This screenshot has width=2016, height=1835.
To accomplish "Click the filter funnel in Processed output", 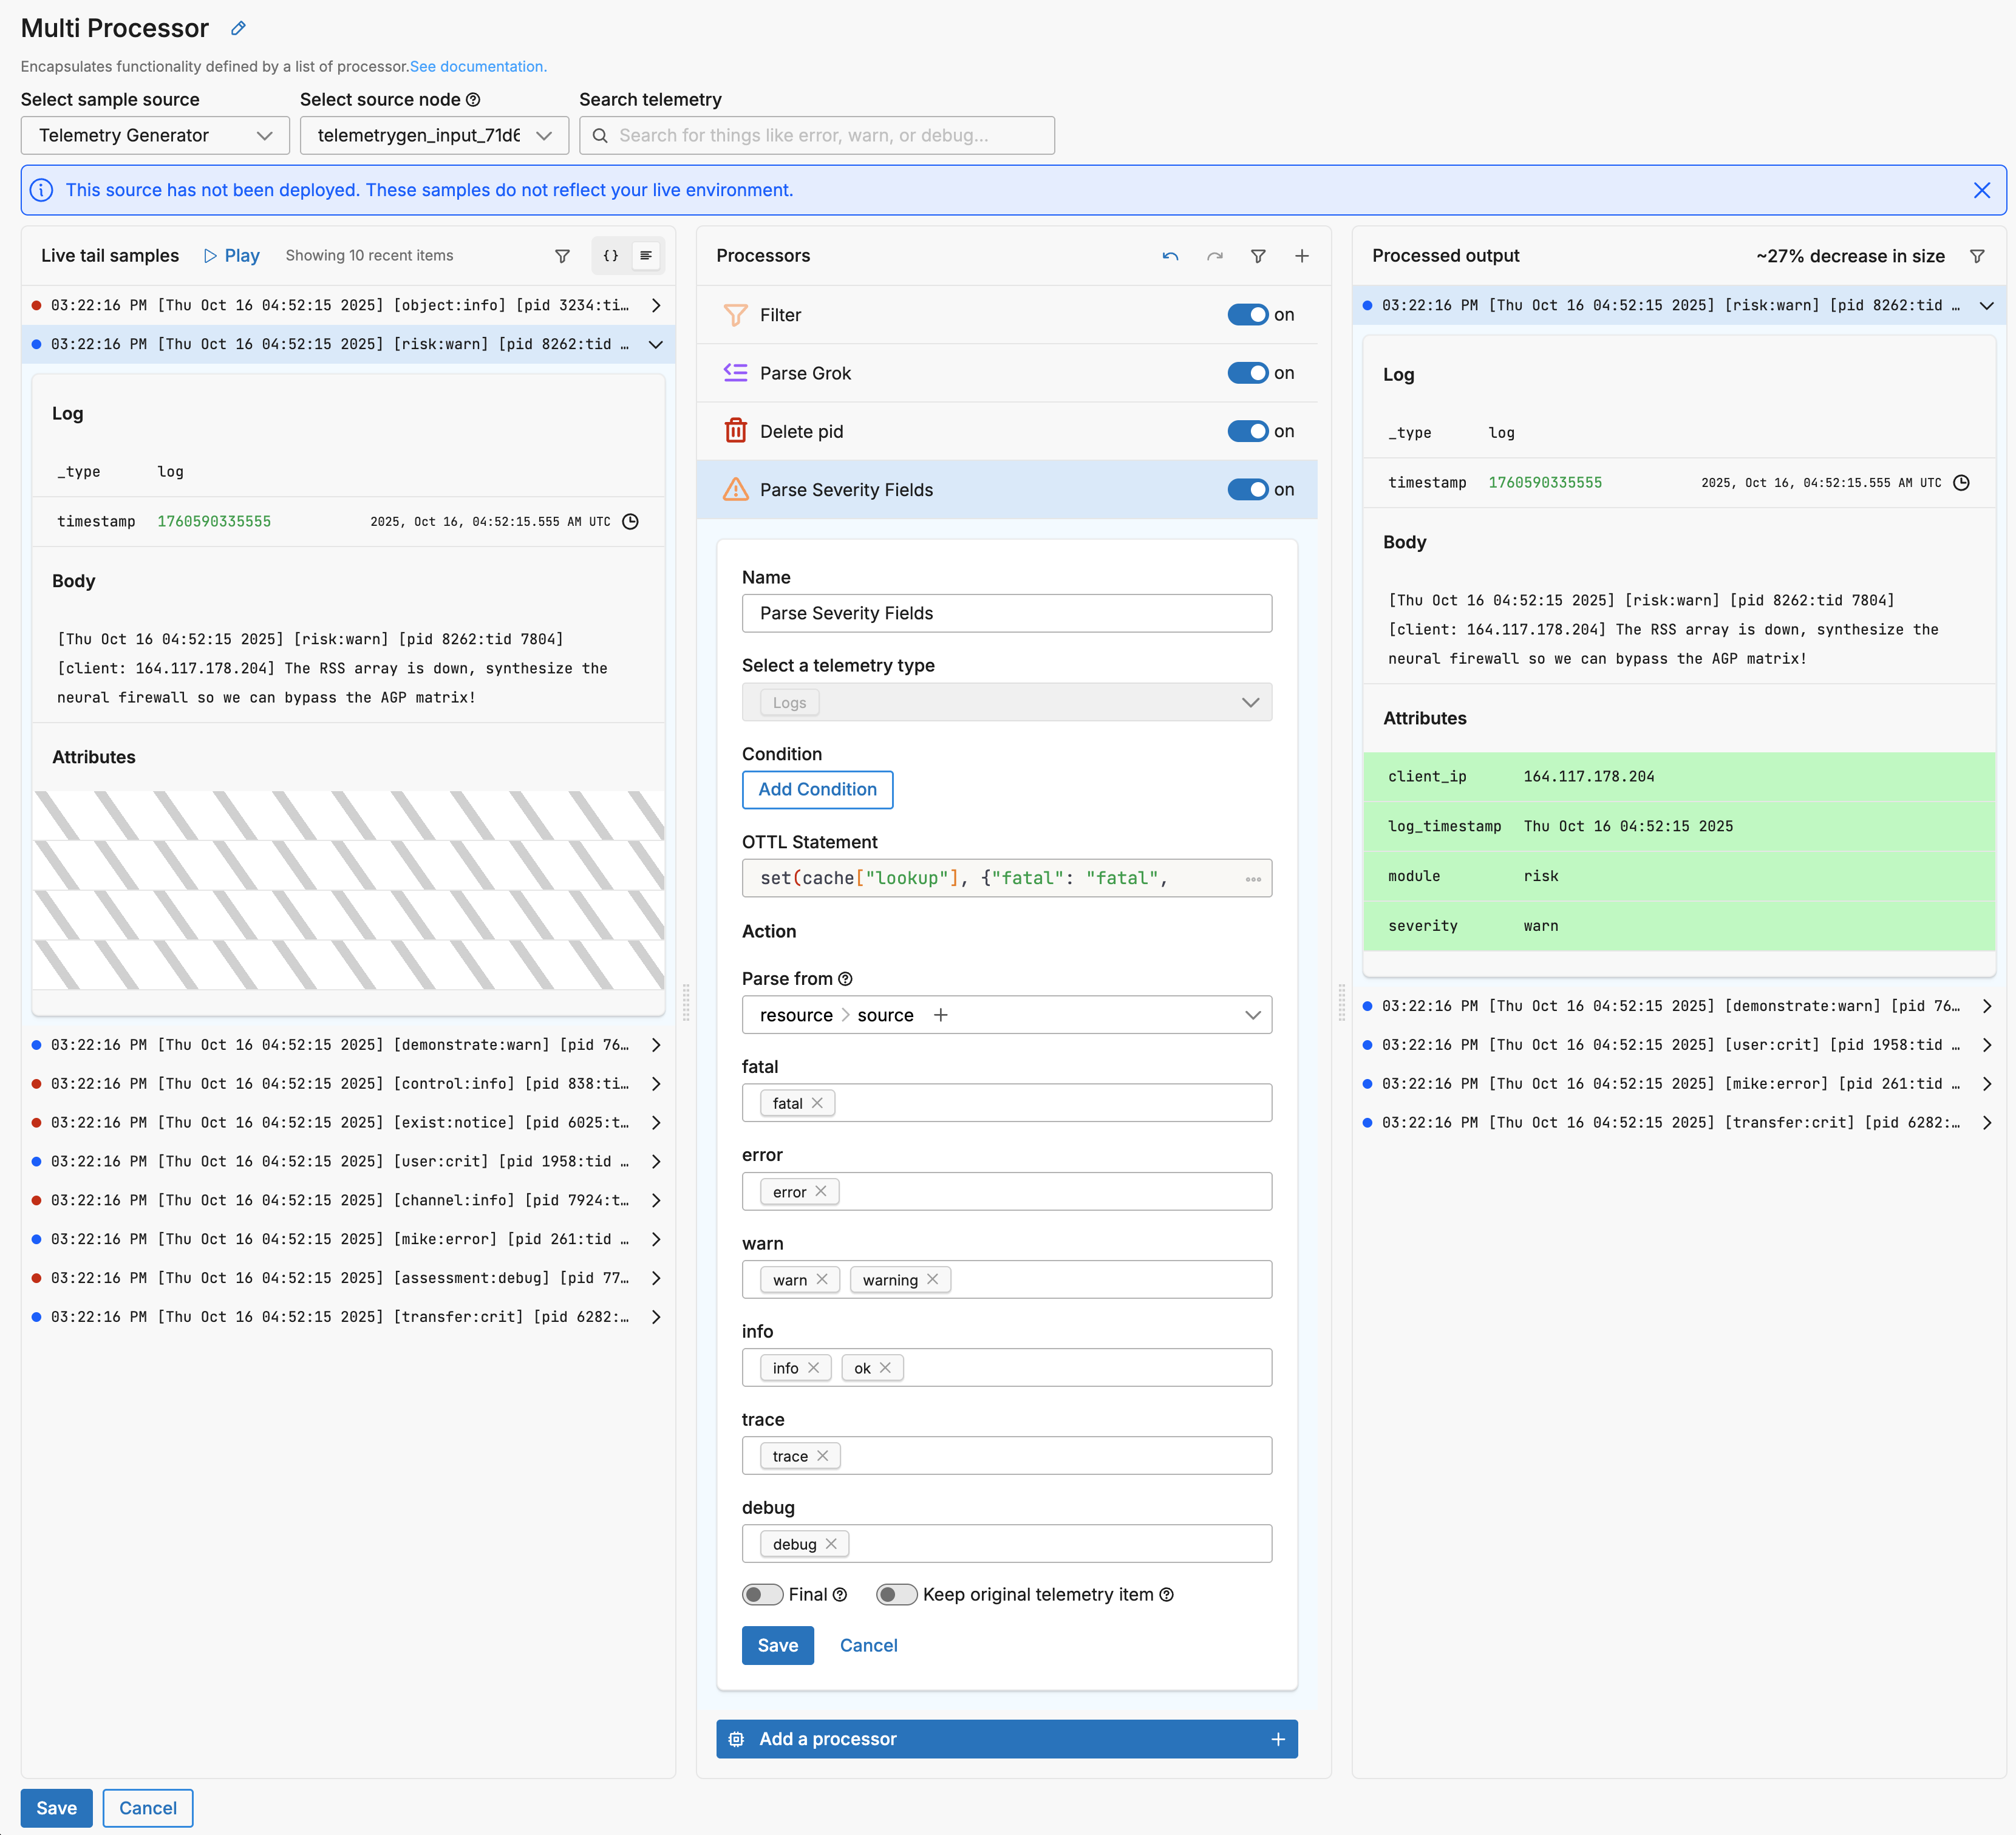I will pos(1977,256).
